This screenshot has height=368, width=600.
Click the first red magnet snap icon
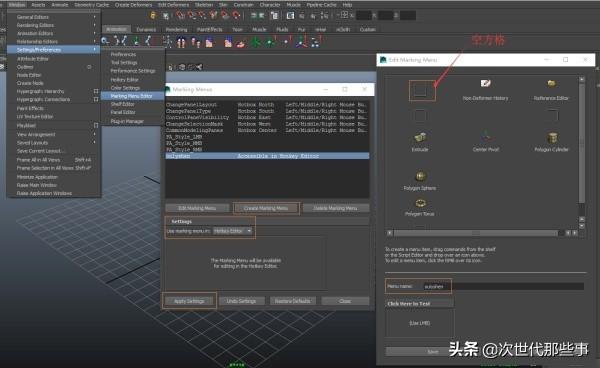coord(180,15)
